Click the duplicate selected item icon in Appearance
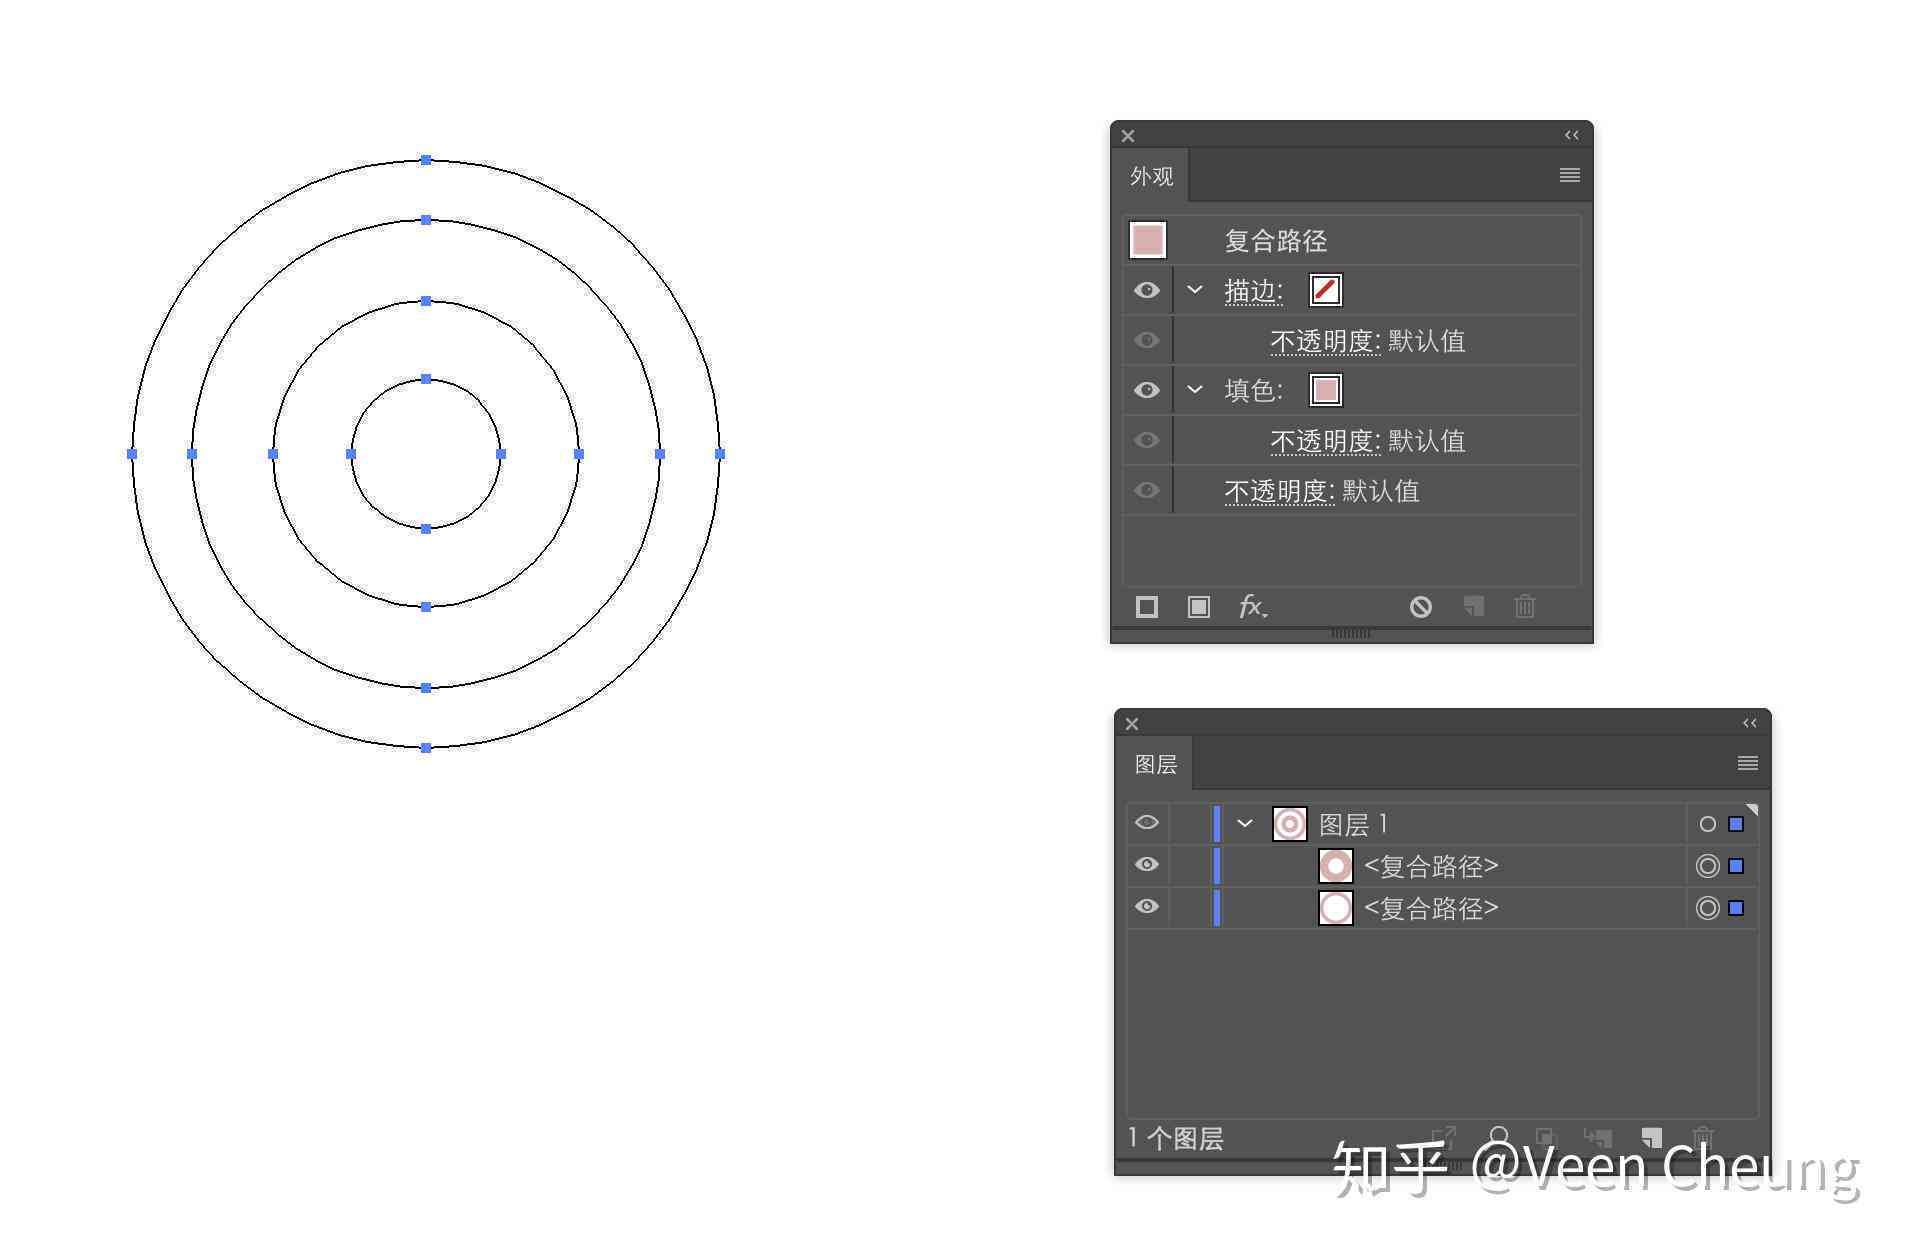This screenshot has height=1256, width=1908. tap(1473, 606)
